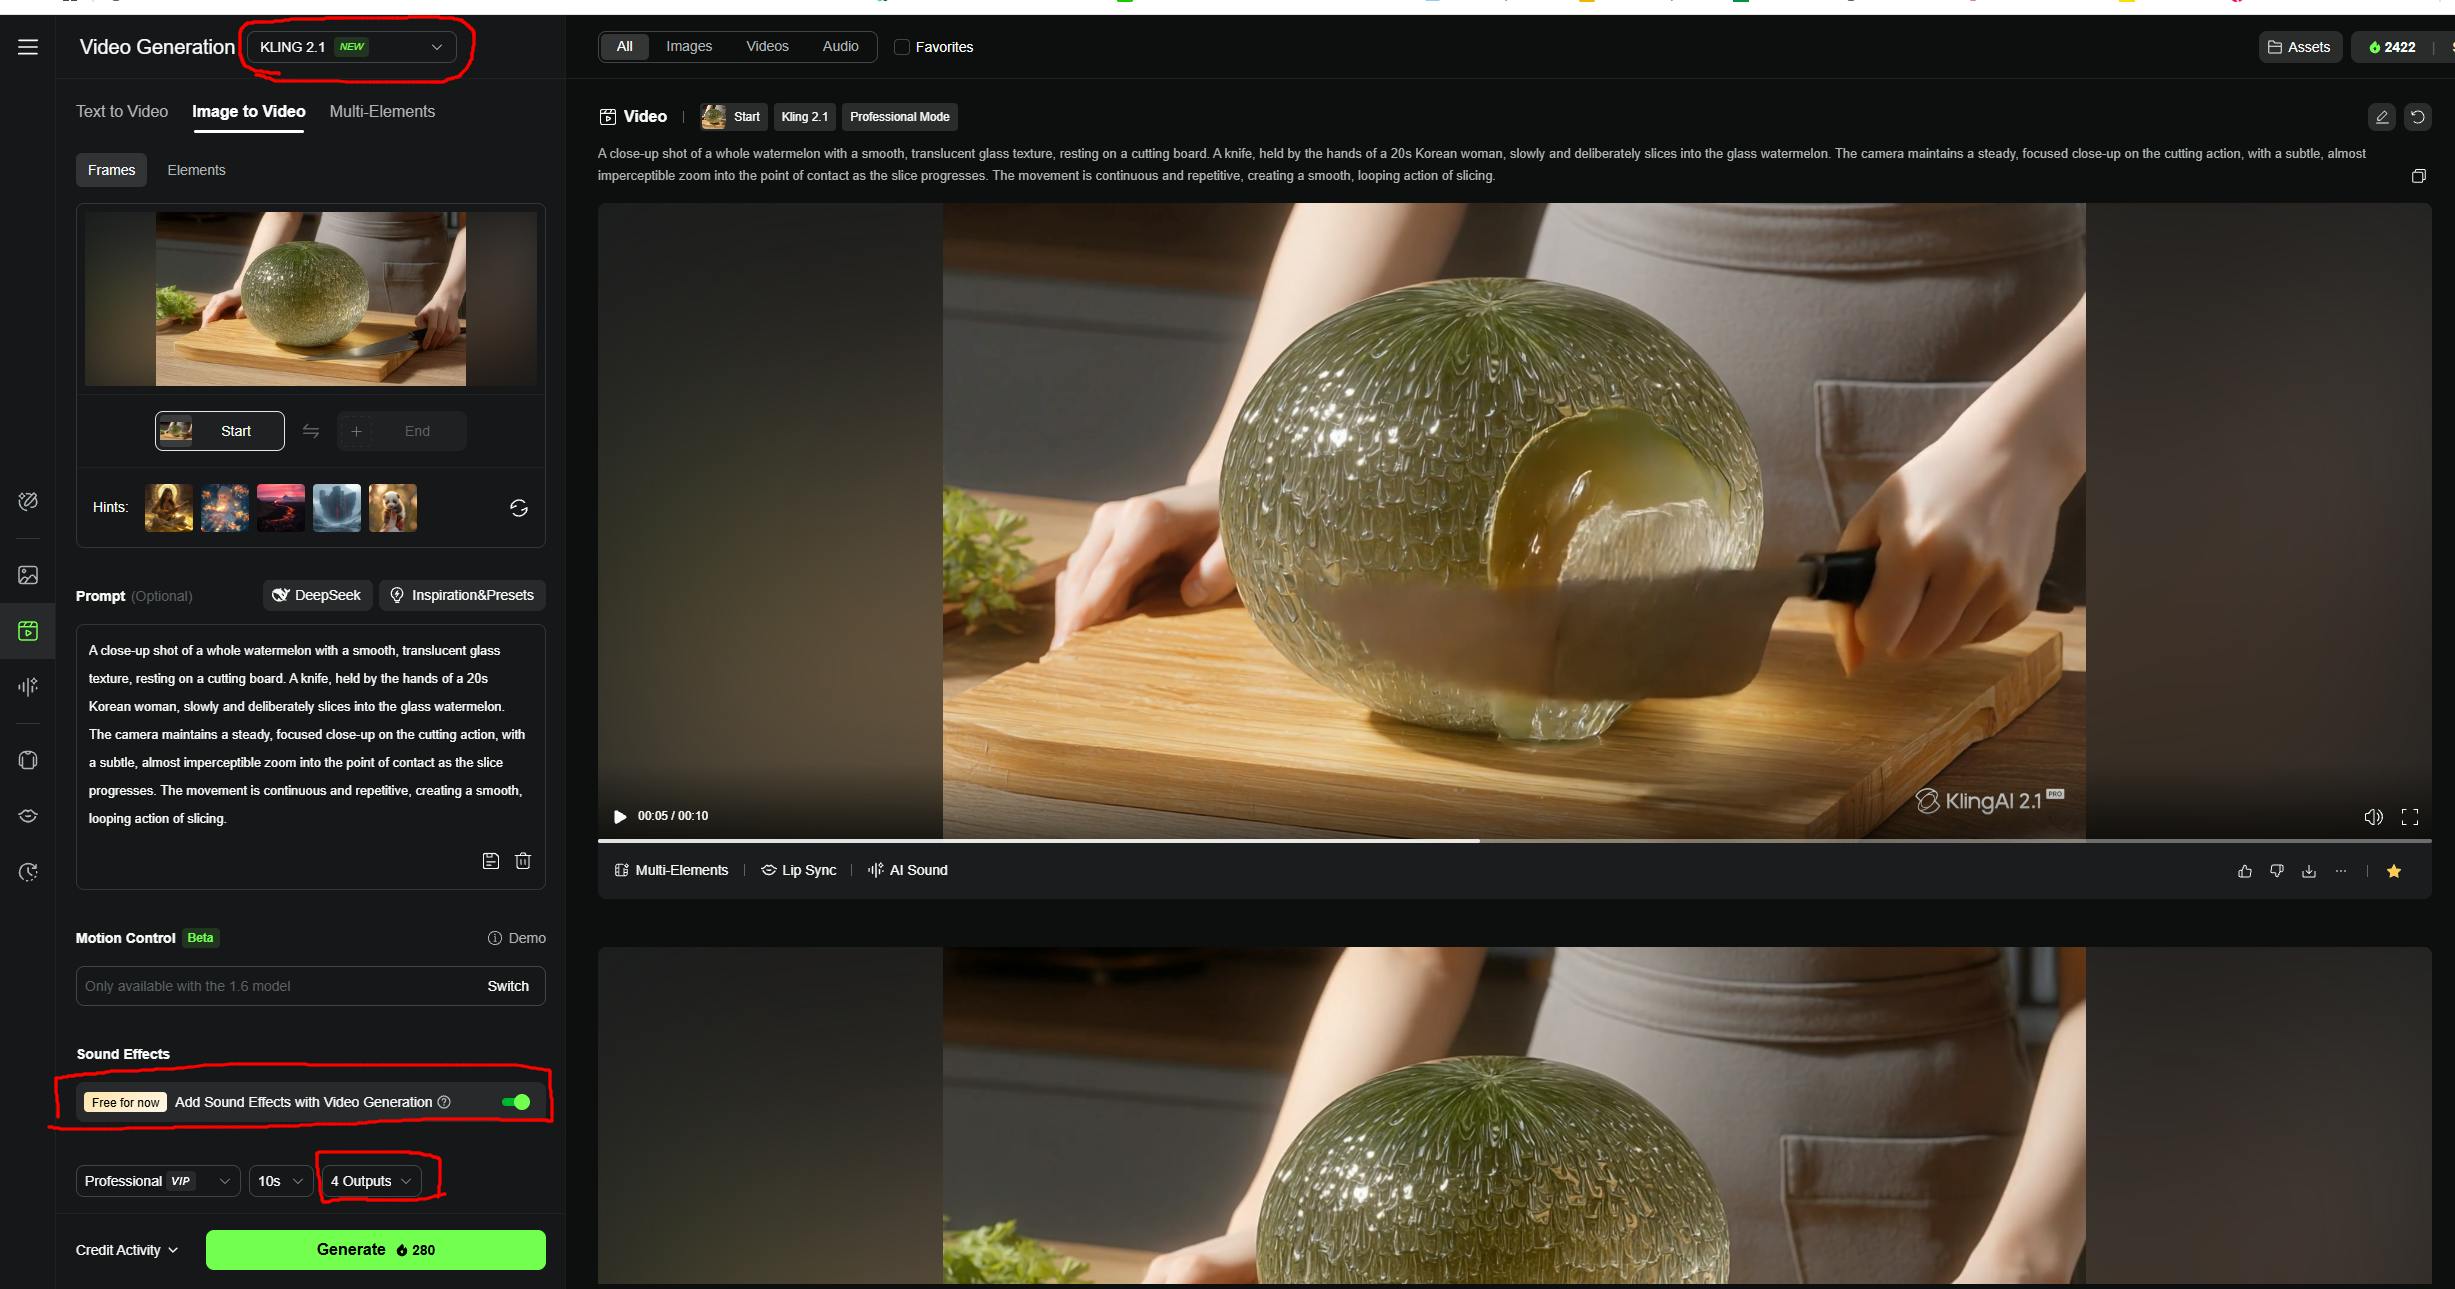Click the Switch button in Motion Control
Image resolution: width=2455 pixels, height=1289 pixels.
508,986
